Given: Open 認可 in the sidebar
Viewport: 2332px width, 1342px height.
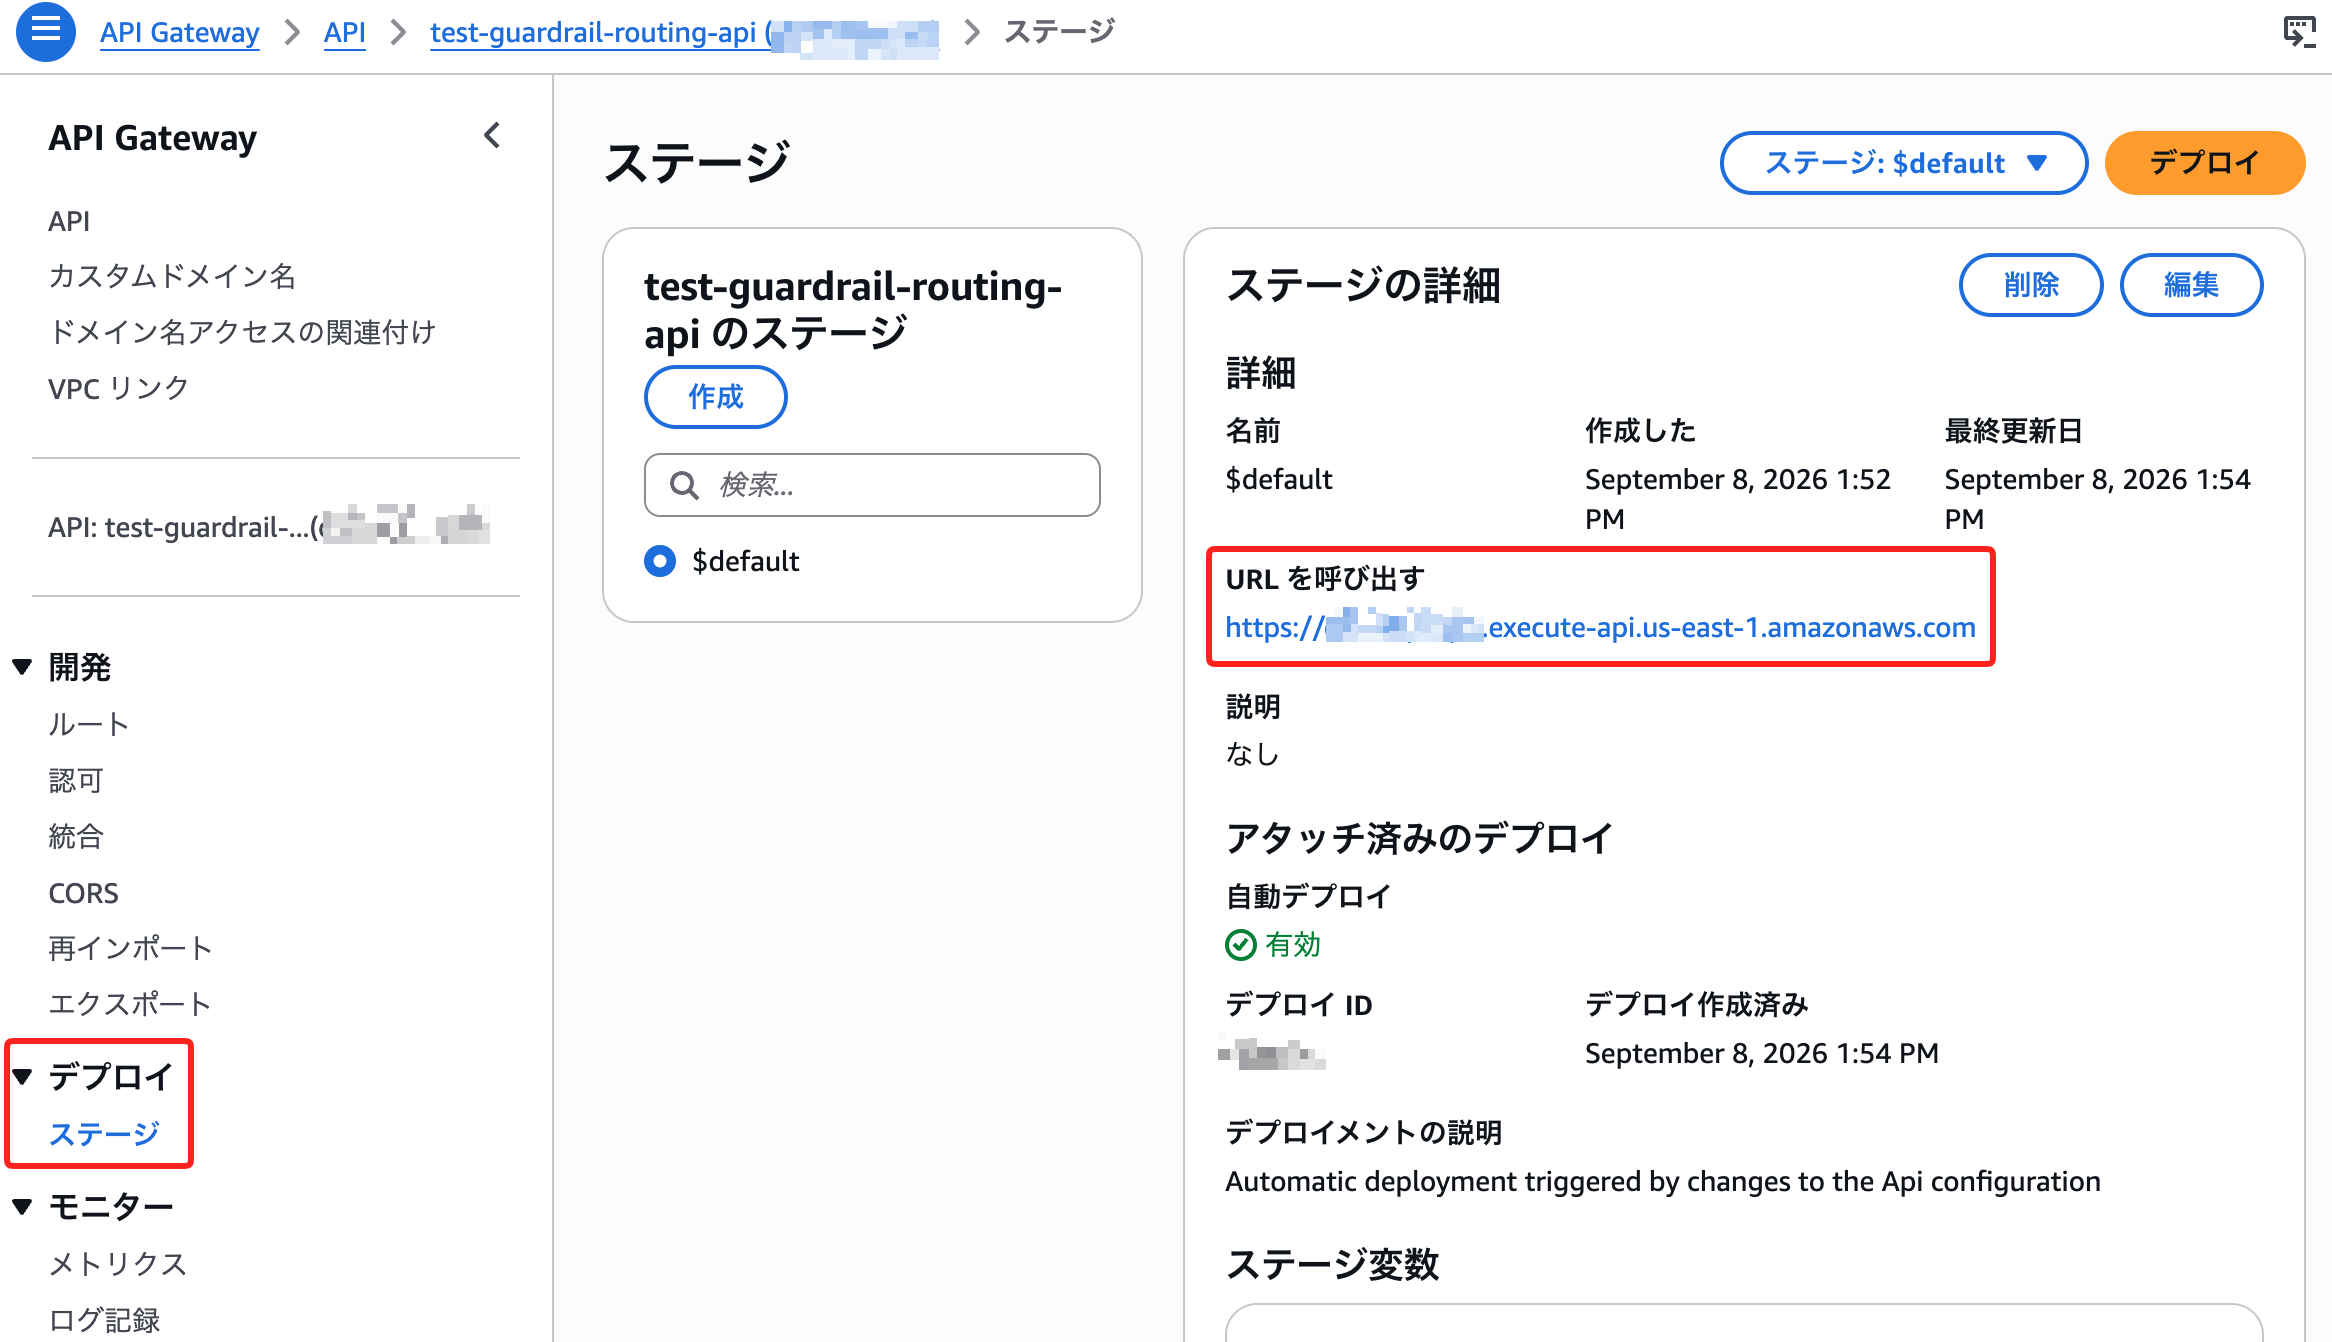Looking at the screenshot, I should tap(76, 780).
